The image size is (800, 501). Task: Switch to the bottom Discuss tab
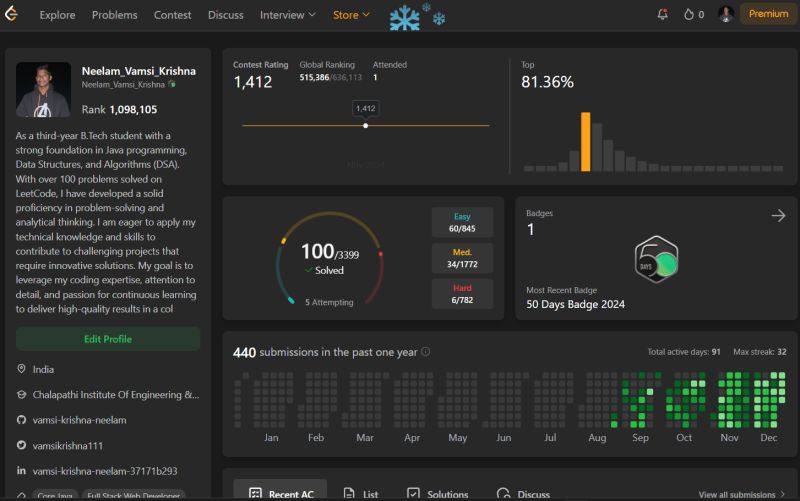(523, 493)
